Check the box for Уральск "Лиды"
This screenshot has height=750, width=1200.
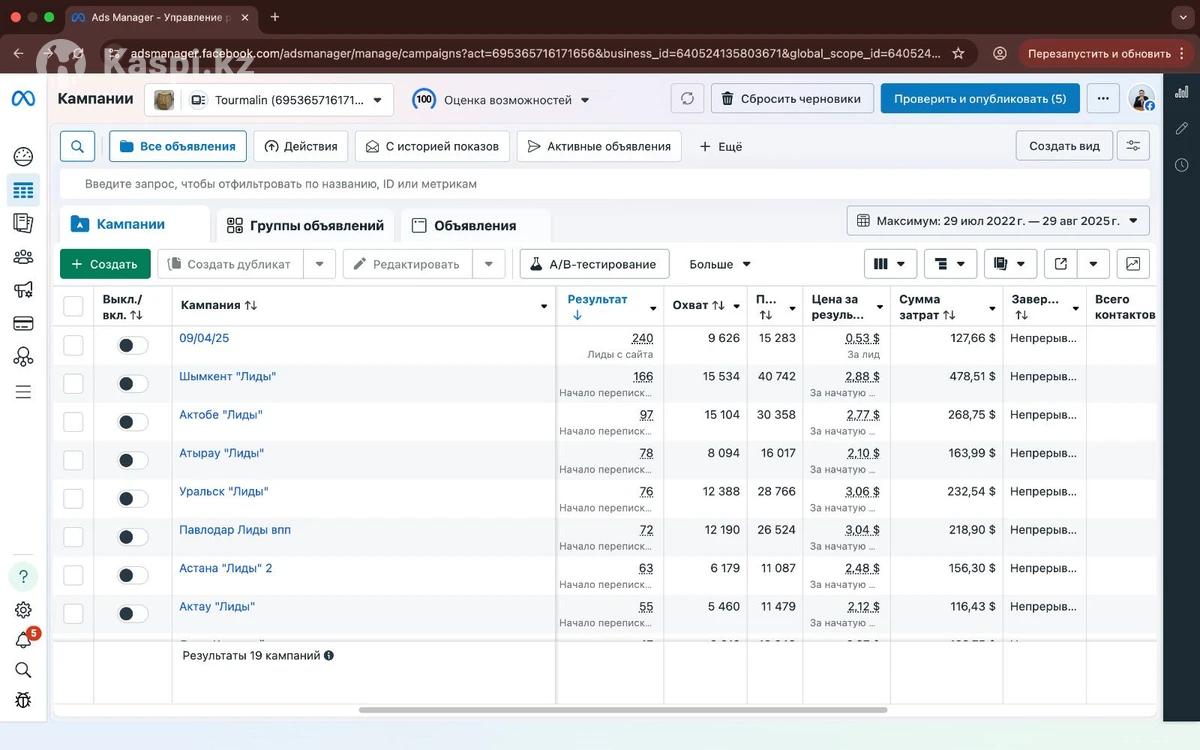(x=73, y=498)
